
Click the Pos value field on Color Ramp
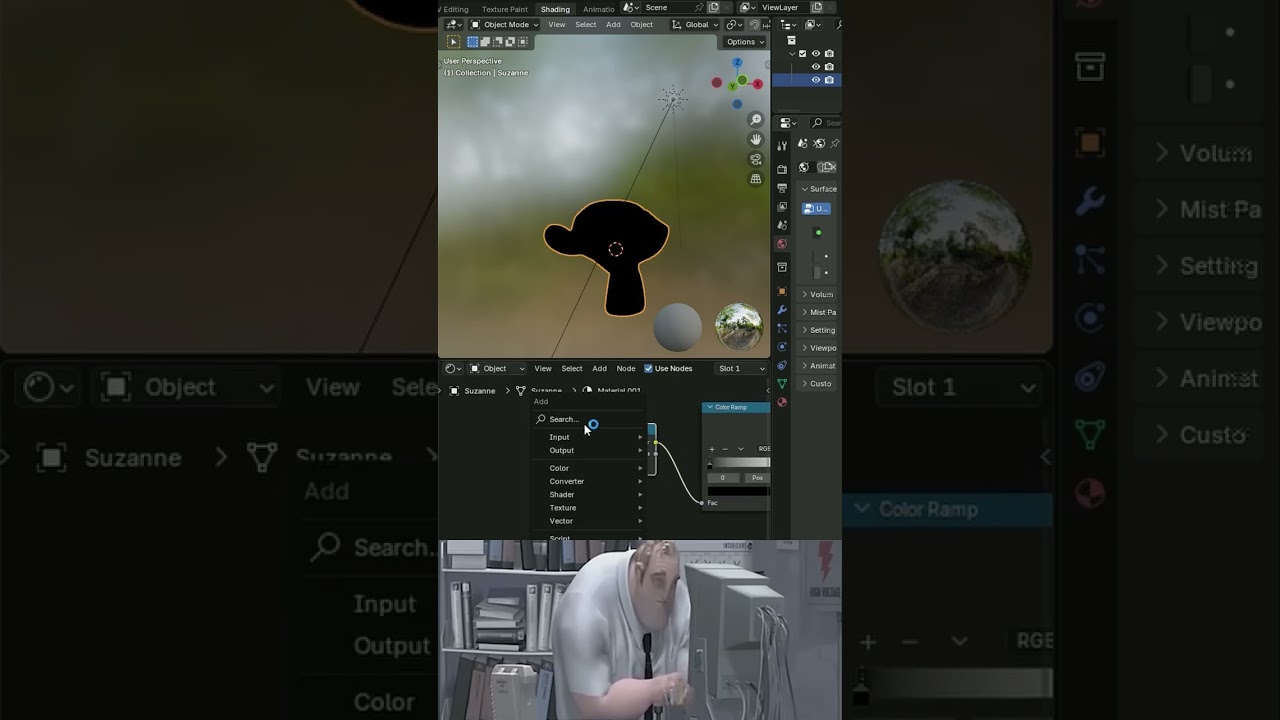pos(757,478)
